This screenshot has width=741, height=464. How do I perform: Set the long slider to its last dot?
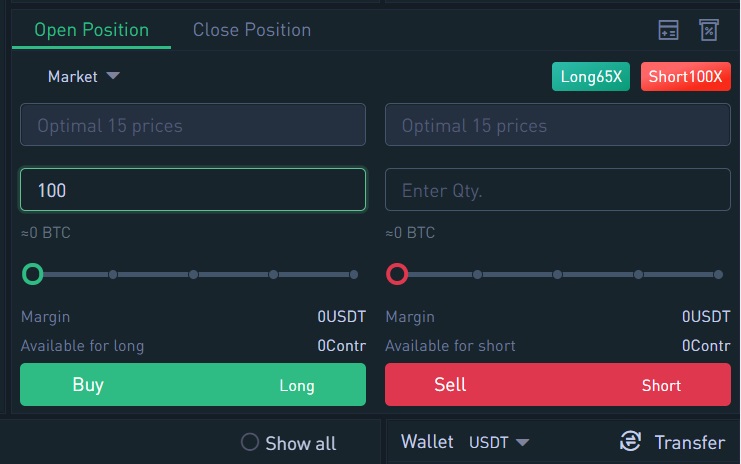click(x=354, y=275)
